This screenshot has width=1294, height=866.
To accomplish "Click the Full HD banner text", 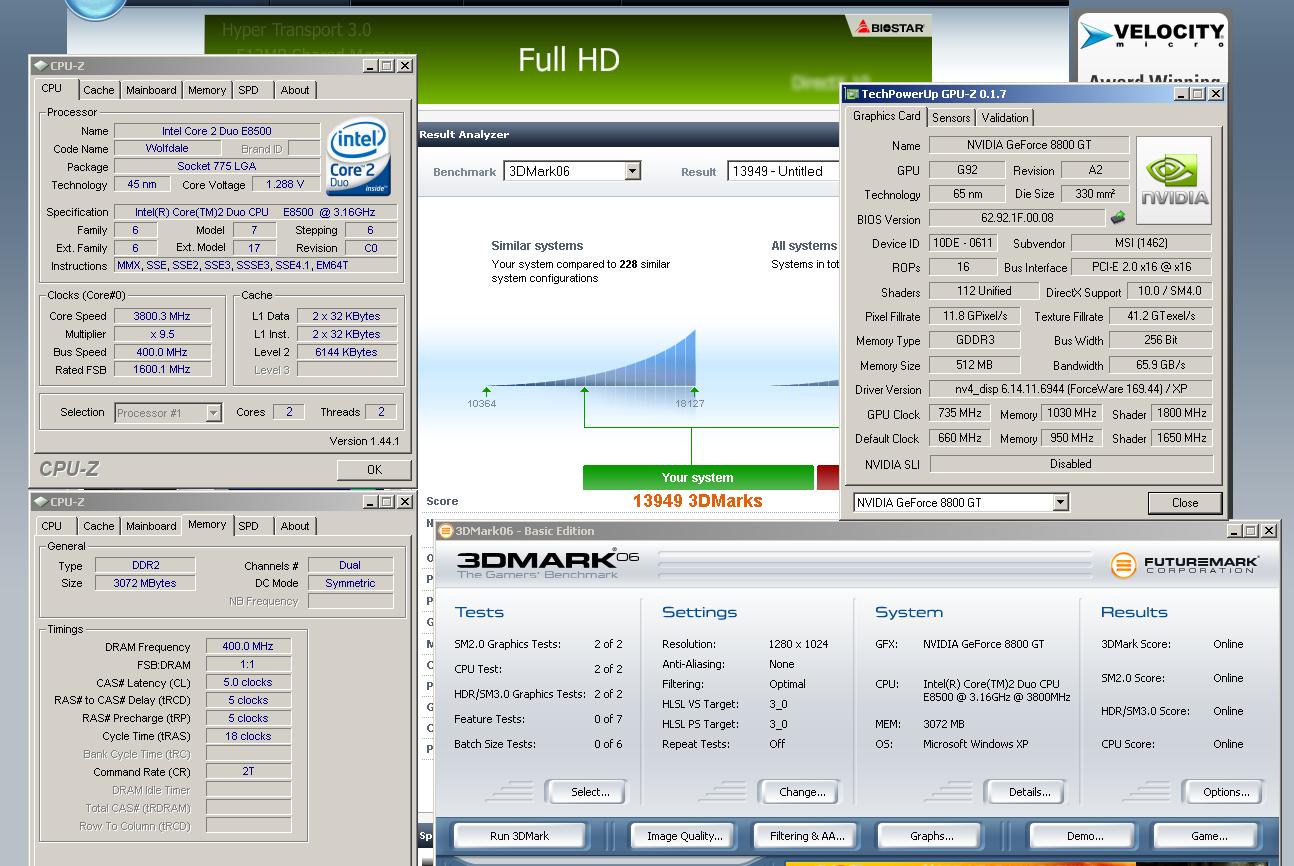I will (568, 60).
